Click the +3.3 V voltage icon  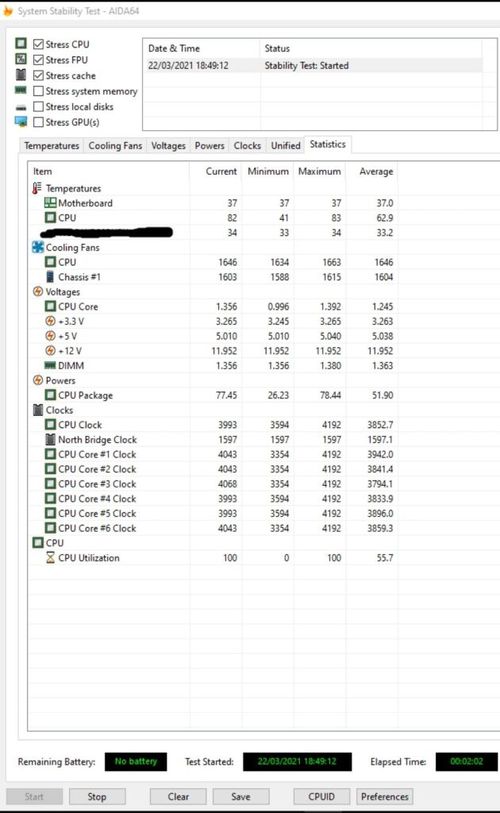pyautogui.click(x=50, y=321)
